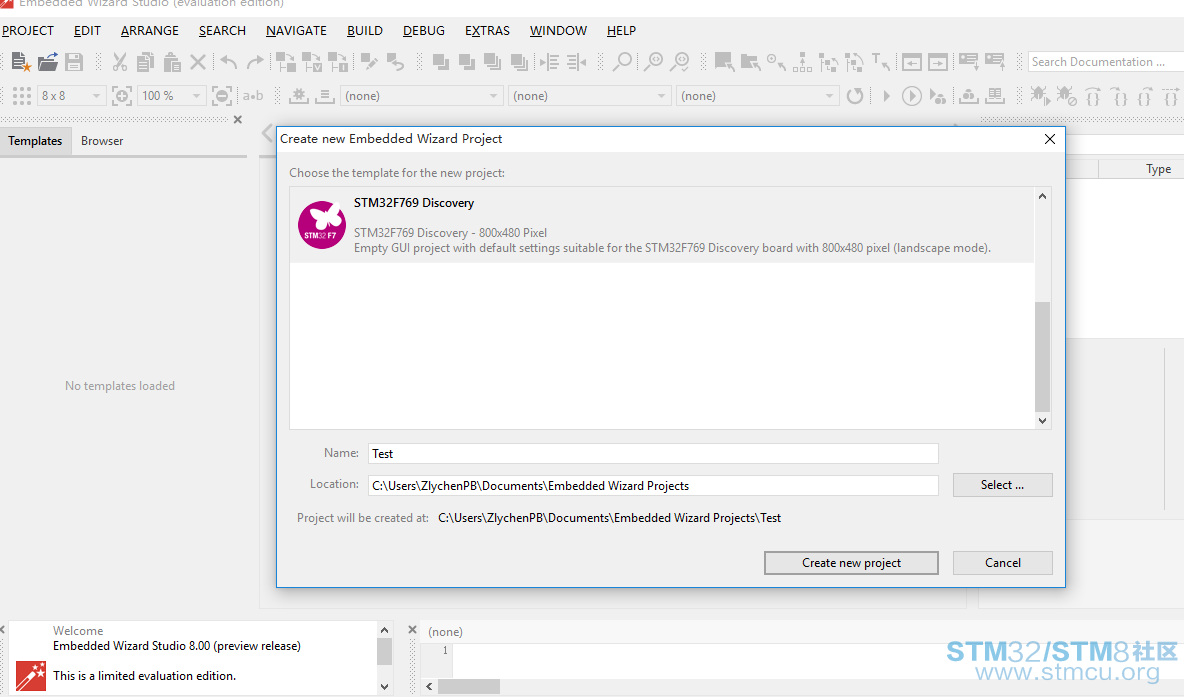The height and width of the screenshot is (697, 1184).
Task: Click the bug with play debug icon
Action: click(x=1040, y=96)
